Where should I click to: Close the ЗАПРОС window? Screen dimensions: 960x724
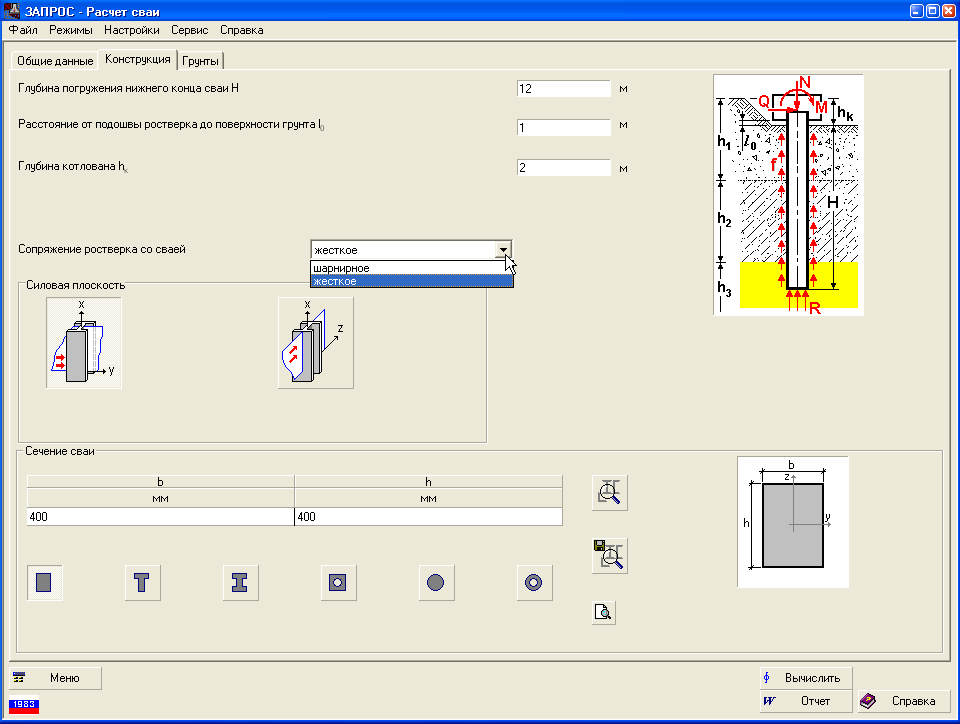click(948, 11)
